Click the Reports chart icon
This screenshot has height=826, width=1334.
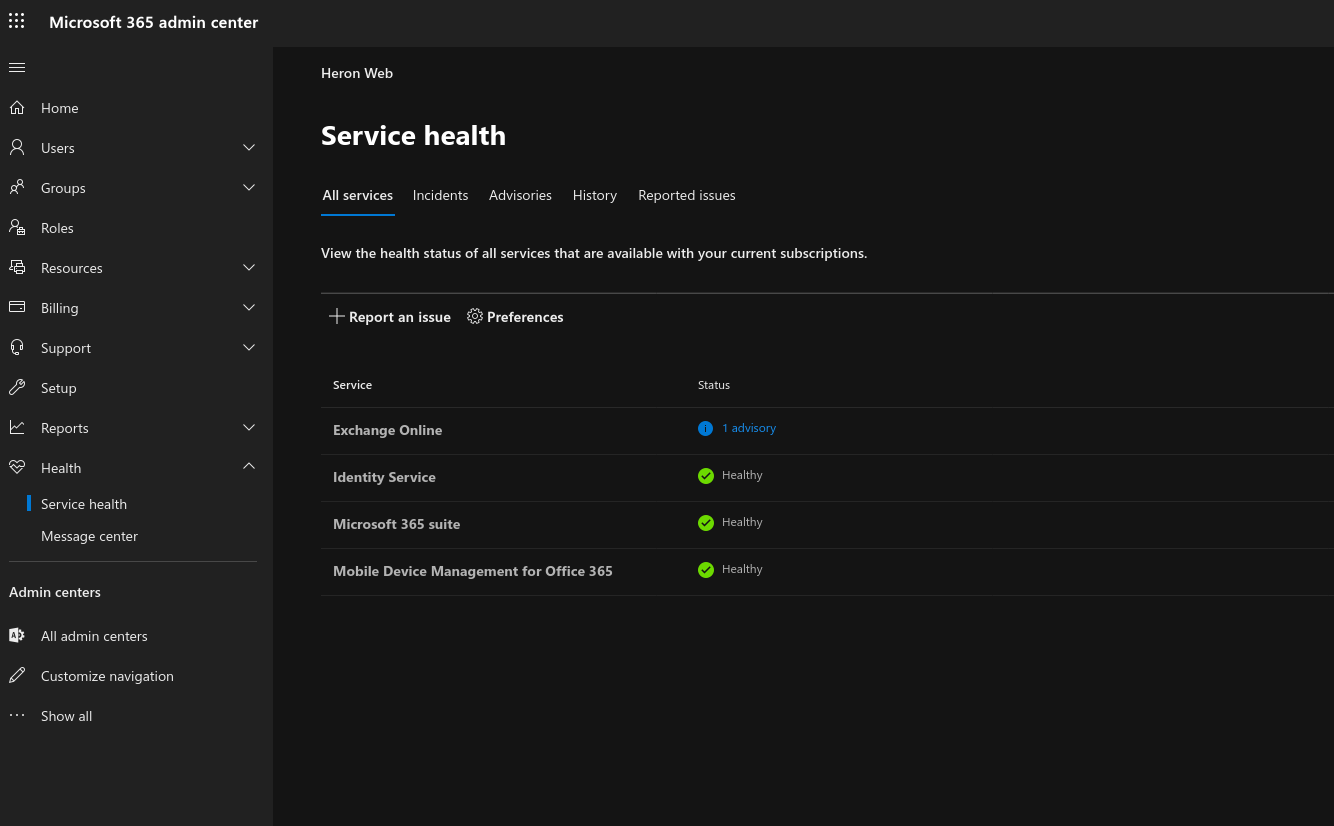click(17, 427)
